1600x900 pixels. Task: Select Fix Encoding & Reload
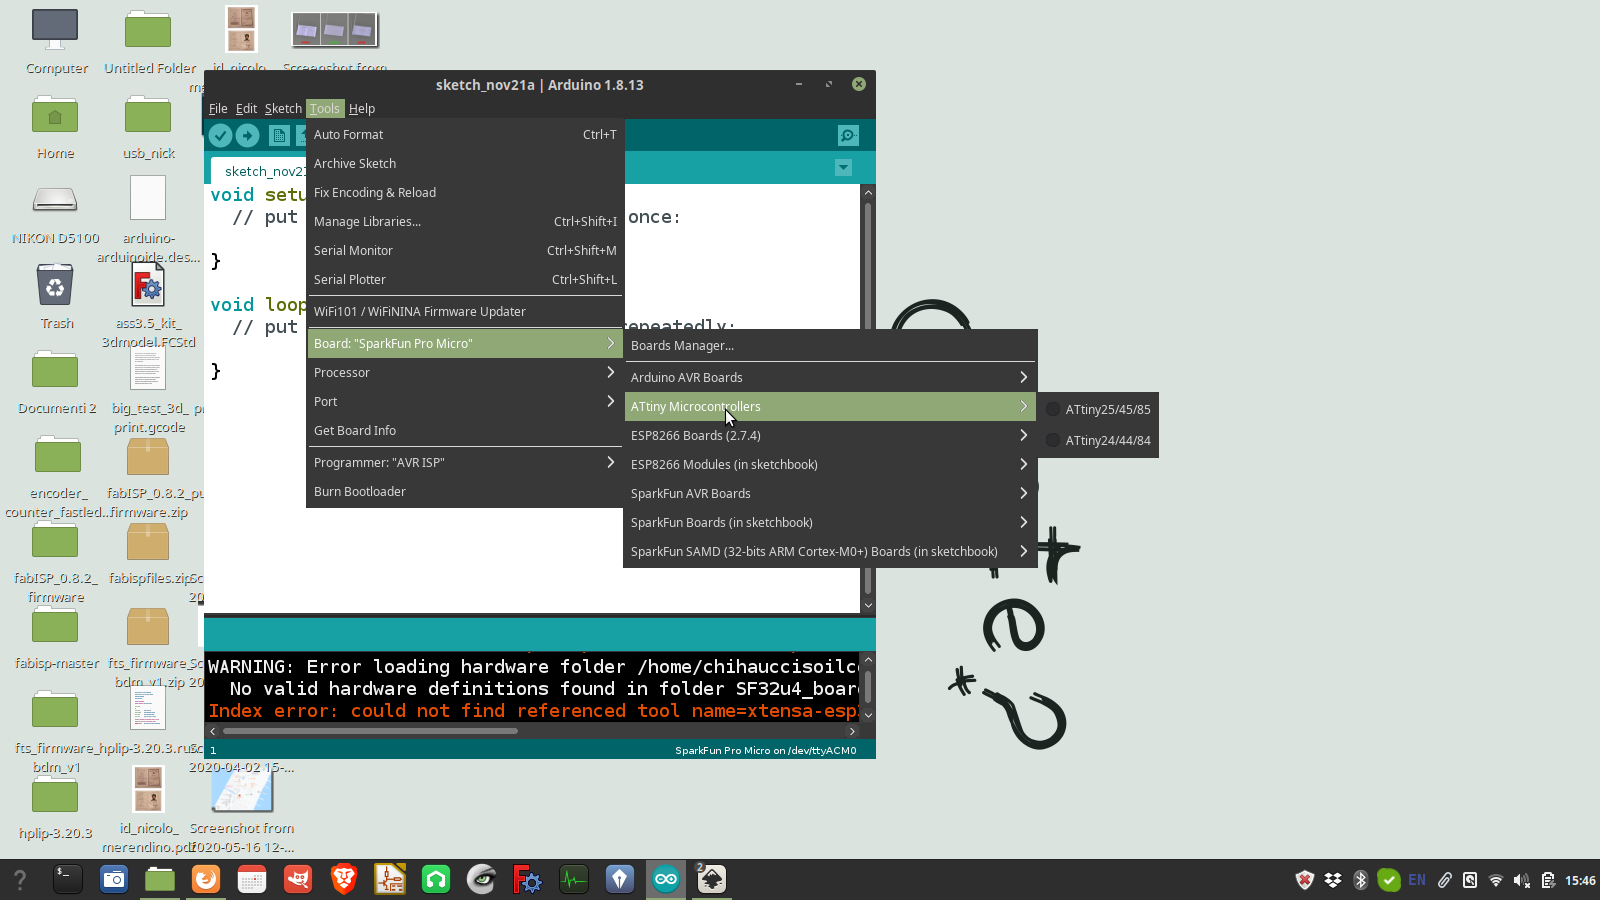[465, 192]
